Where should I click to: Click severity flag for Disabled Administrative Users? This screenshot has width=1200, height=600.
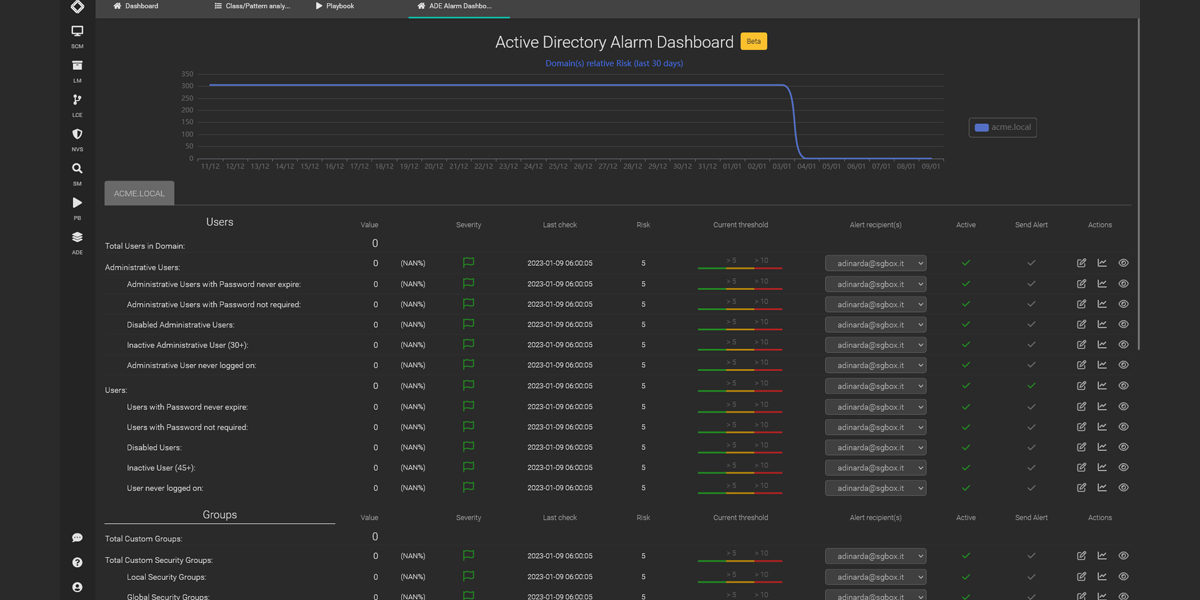pos(468,324)
